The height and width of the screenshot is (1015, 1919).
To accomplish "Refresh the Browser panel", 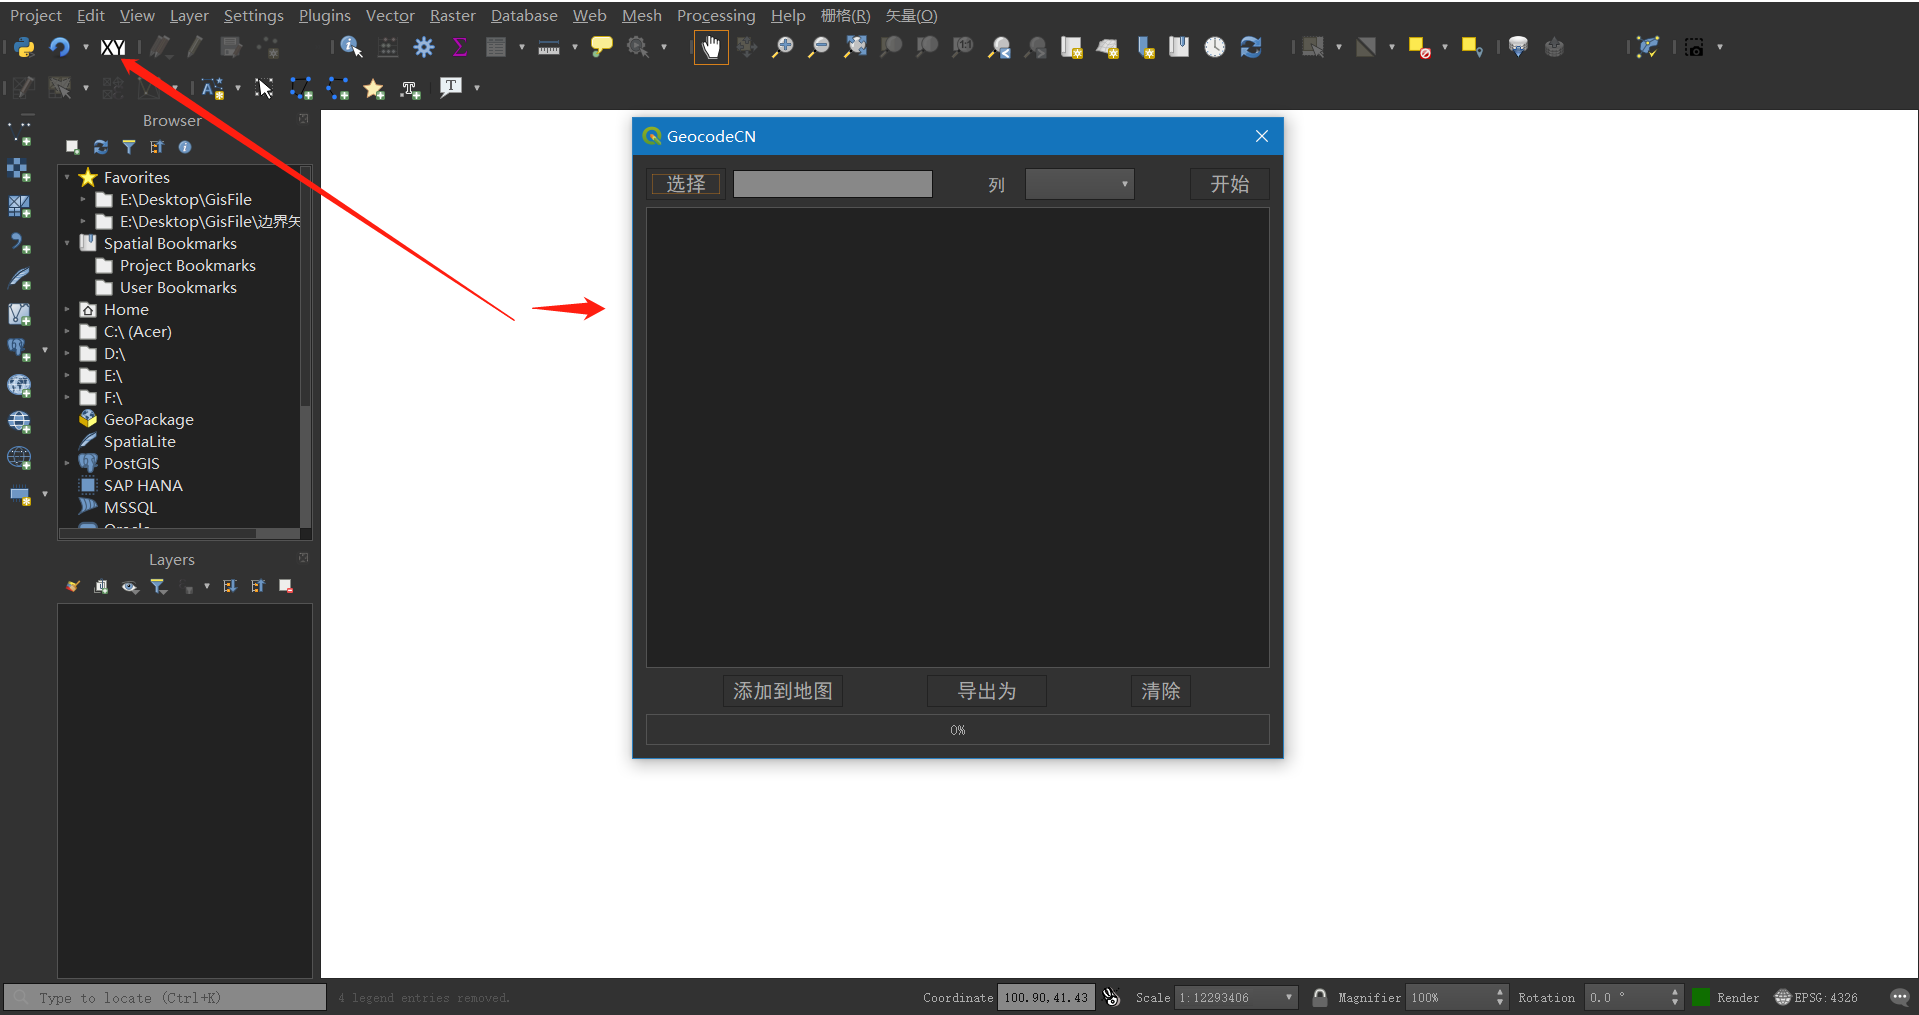I will 100,147.
